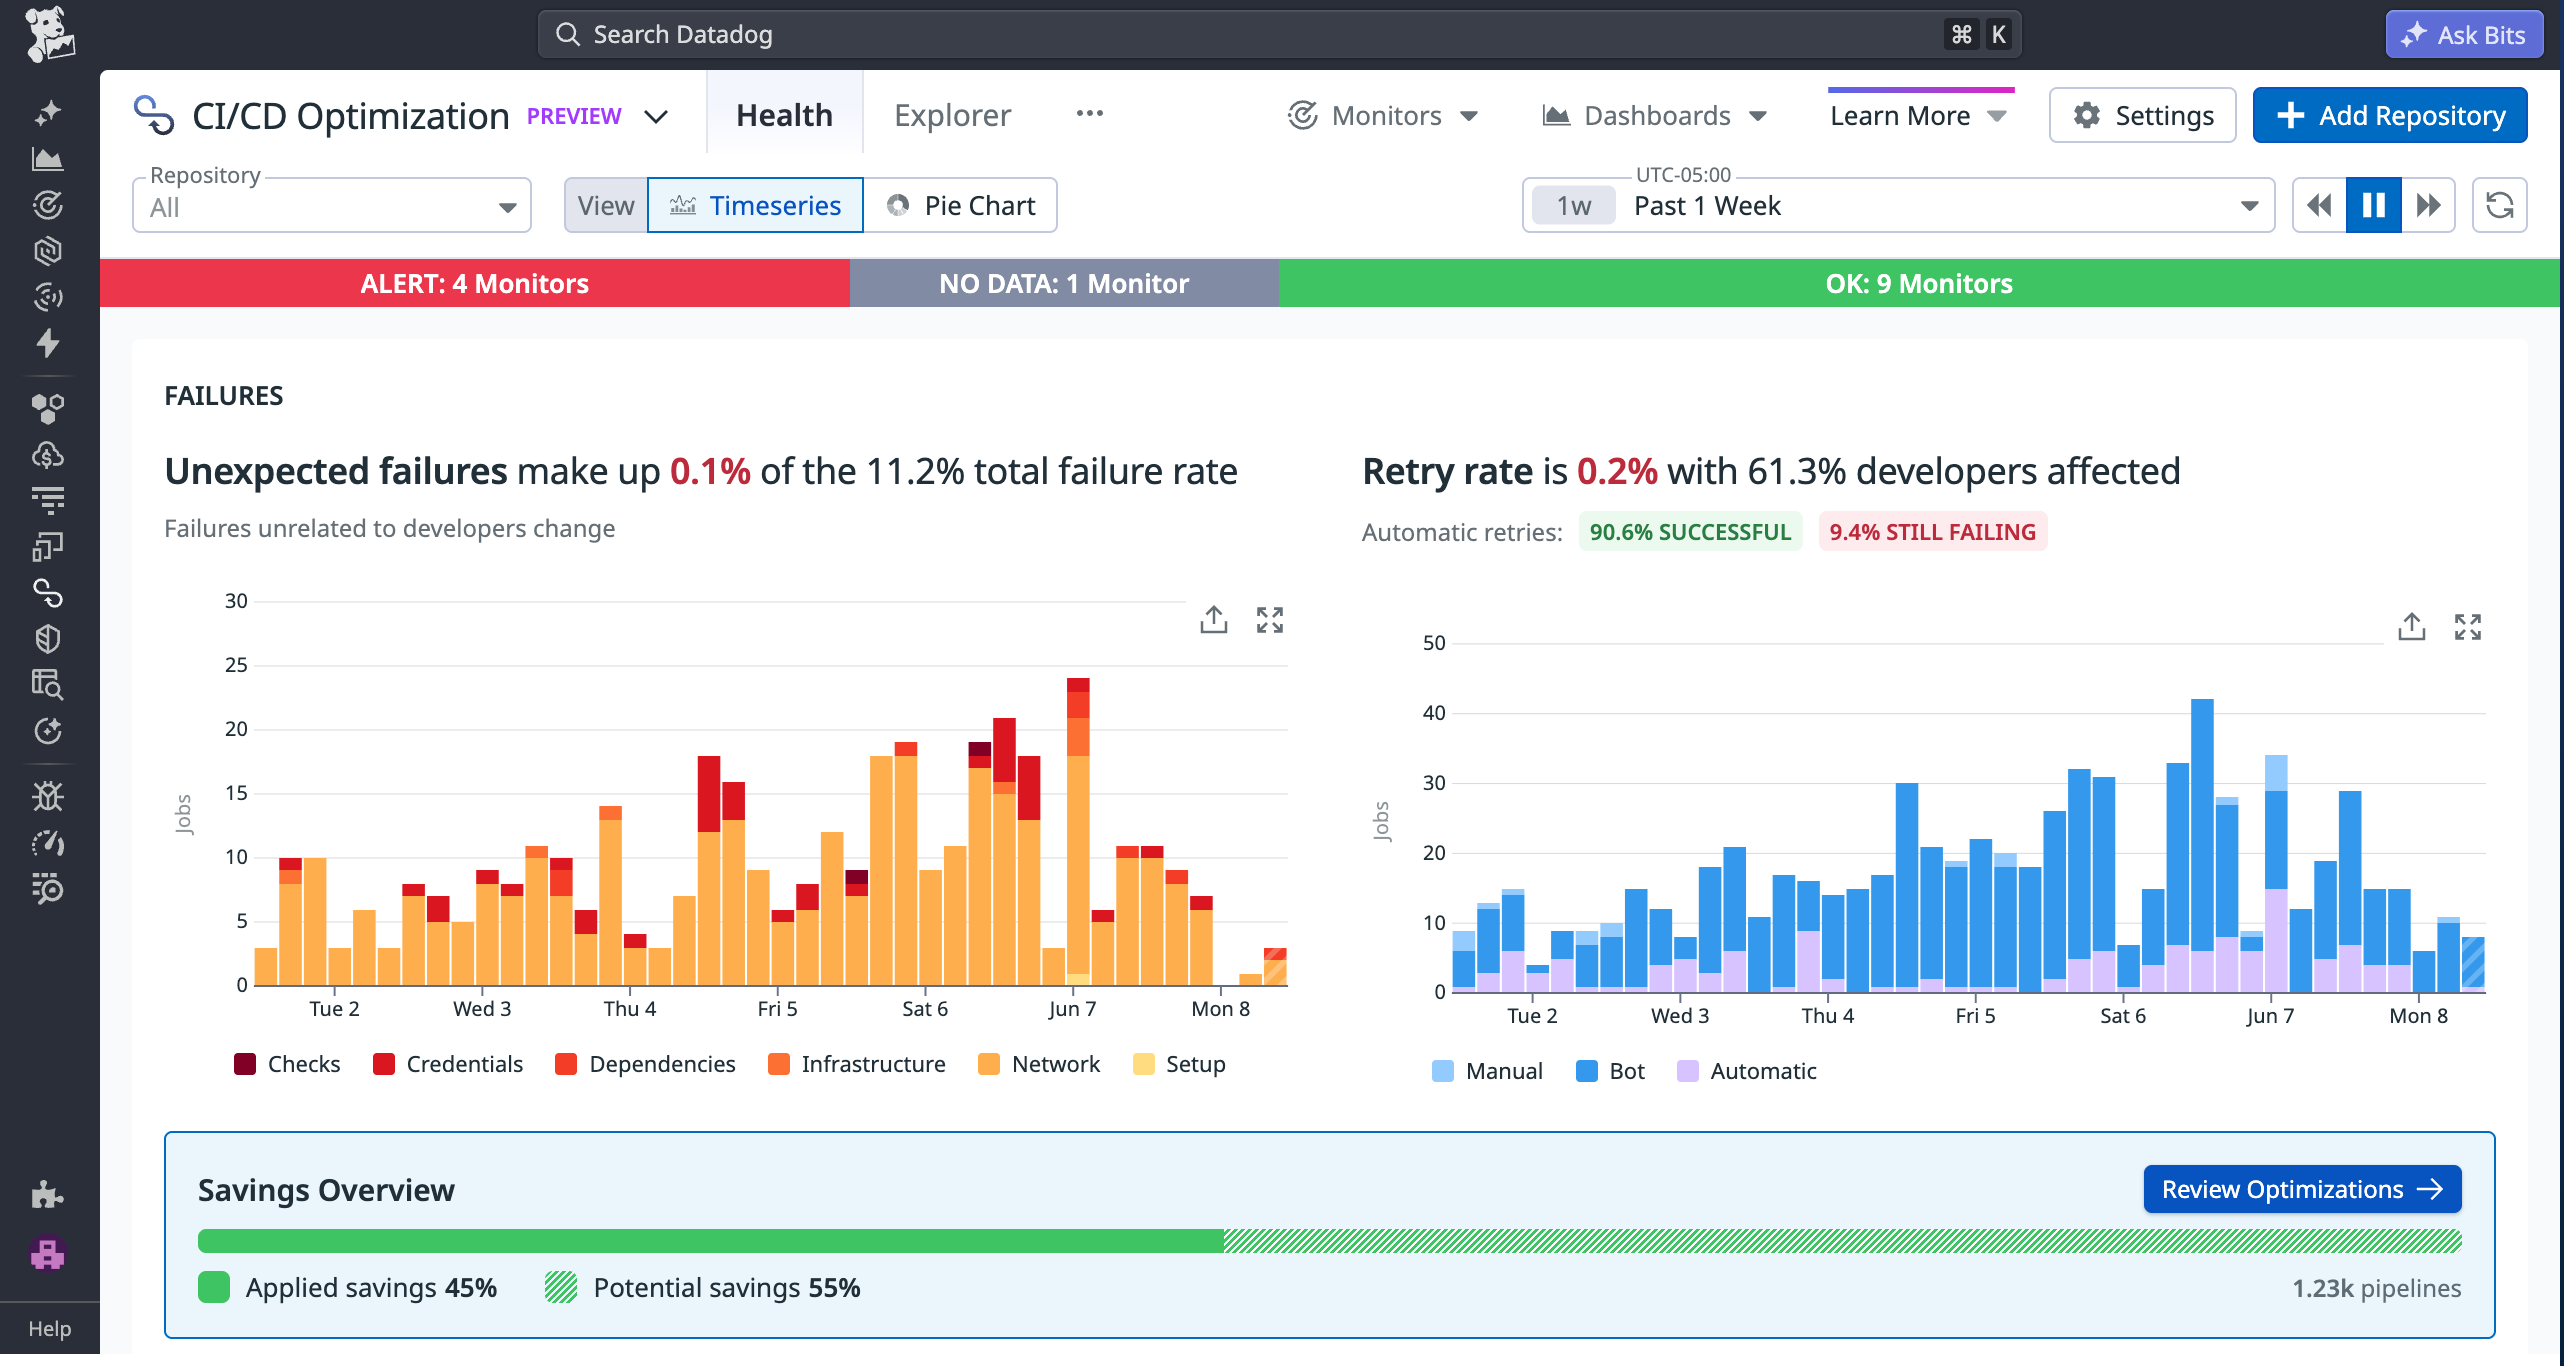Toggle Infrastructure series in failures legend
Screen dimensions: 2564x1366
(857, 1064)
